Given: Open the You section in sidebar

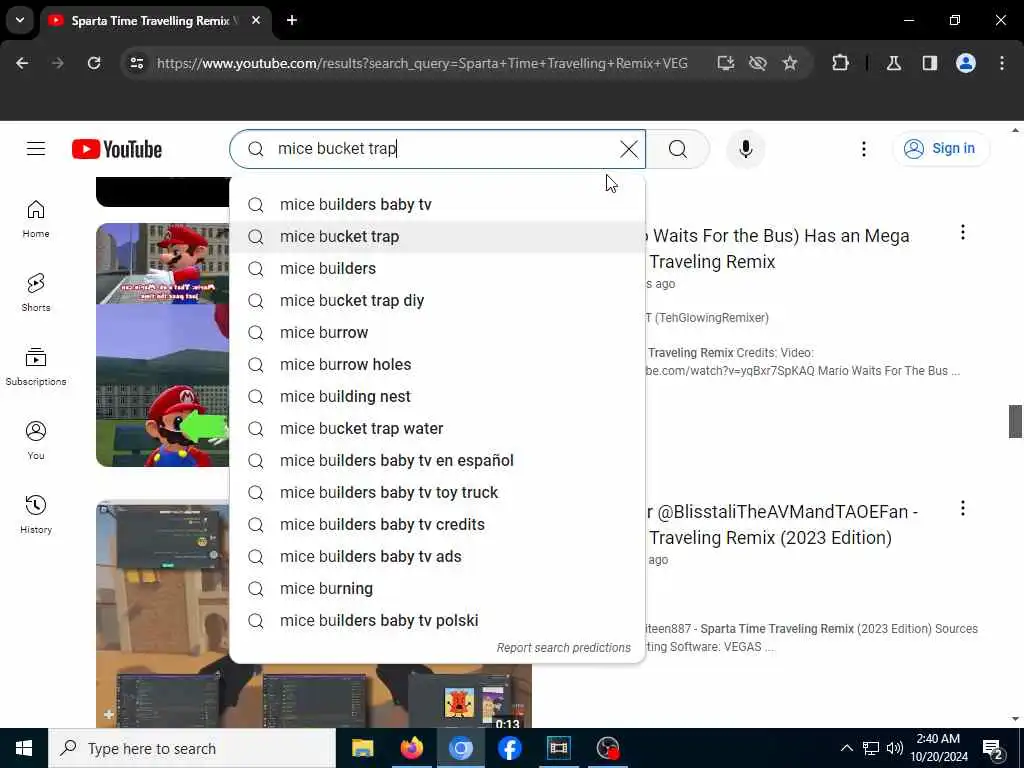Looking at the screenshot, I should (36, 440).
